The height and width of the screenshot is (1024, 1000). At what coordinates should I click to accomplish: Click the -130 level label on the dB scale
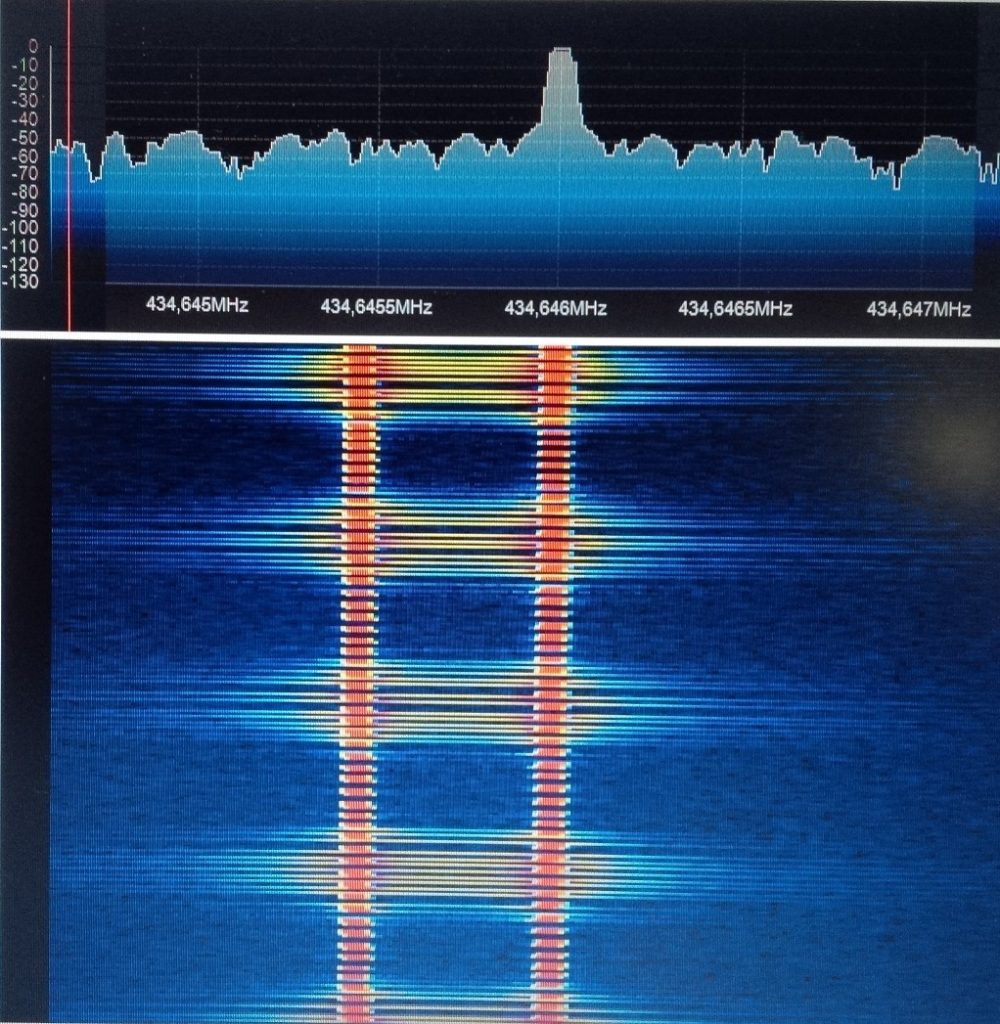click(x=21, y=282)
